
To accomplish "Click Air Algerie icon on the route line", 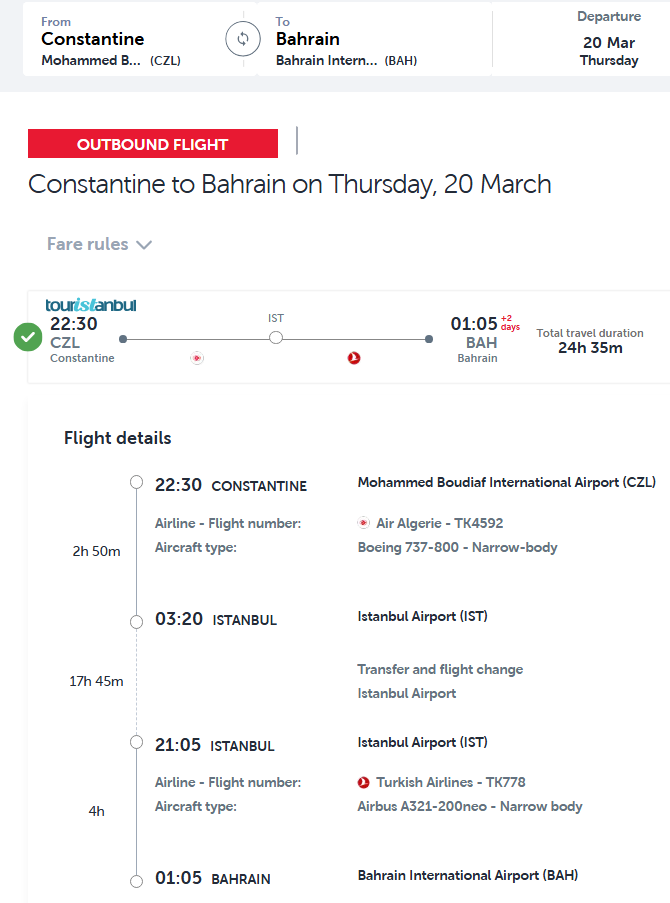I will tap(197, 358).
